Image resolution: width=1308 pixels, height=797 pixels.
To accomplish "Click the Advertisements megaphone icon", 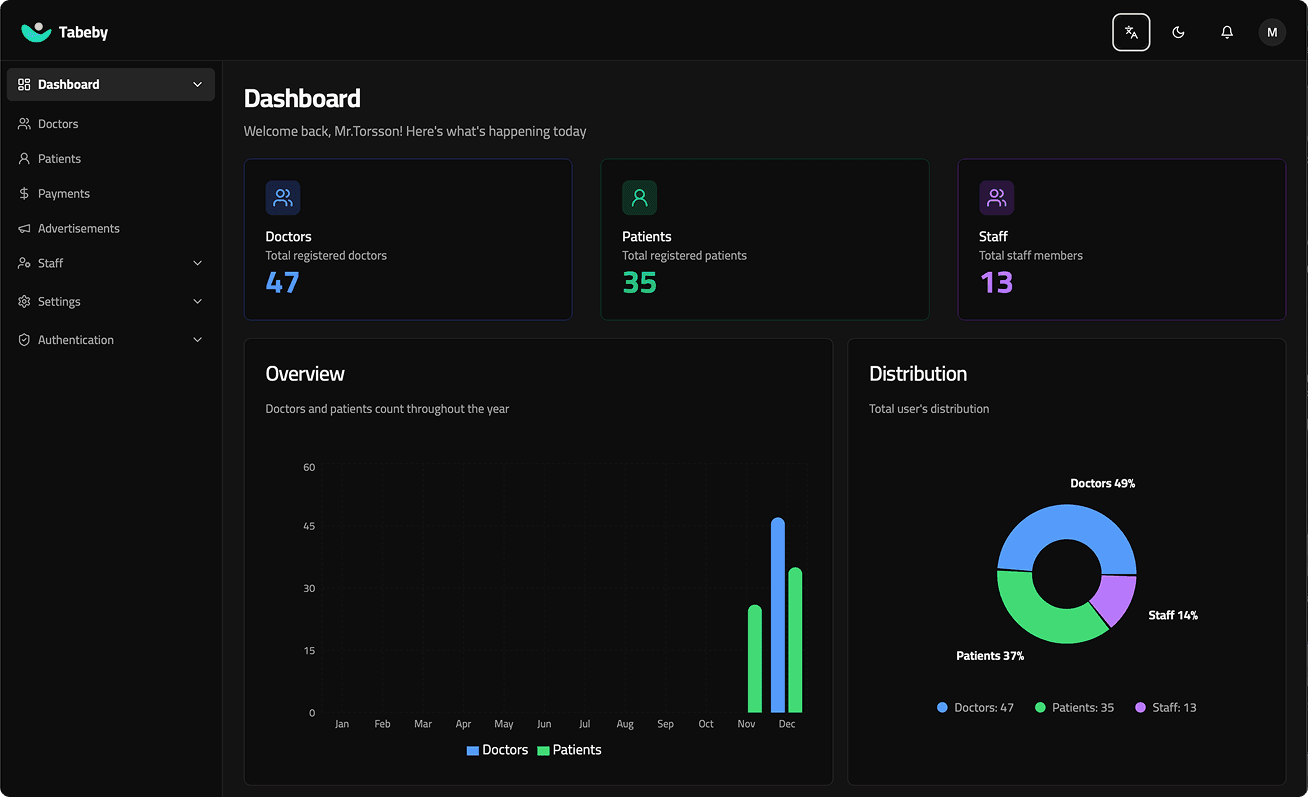I will [23, 228].
